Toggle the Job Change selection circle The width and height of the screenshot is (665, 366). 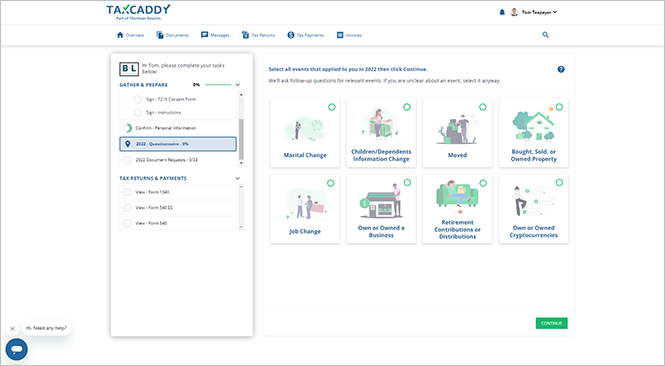point(331,183)
